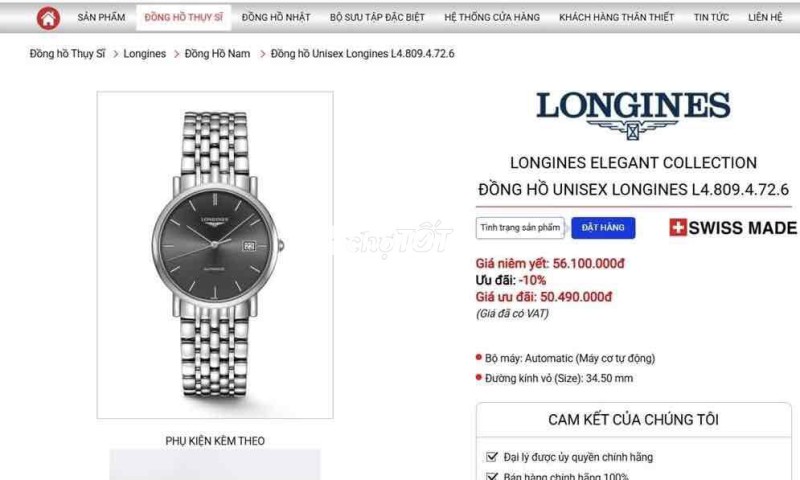Toggle the Đại lý được ủy quyền checkbox
The image size is (800, 480).
(492, 457)
